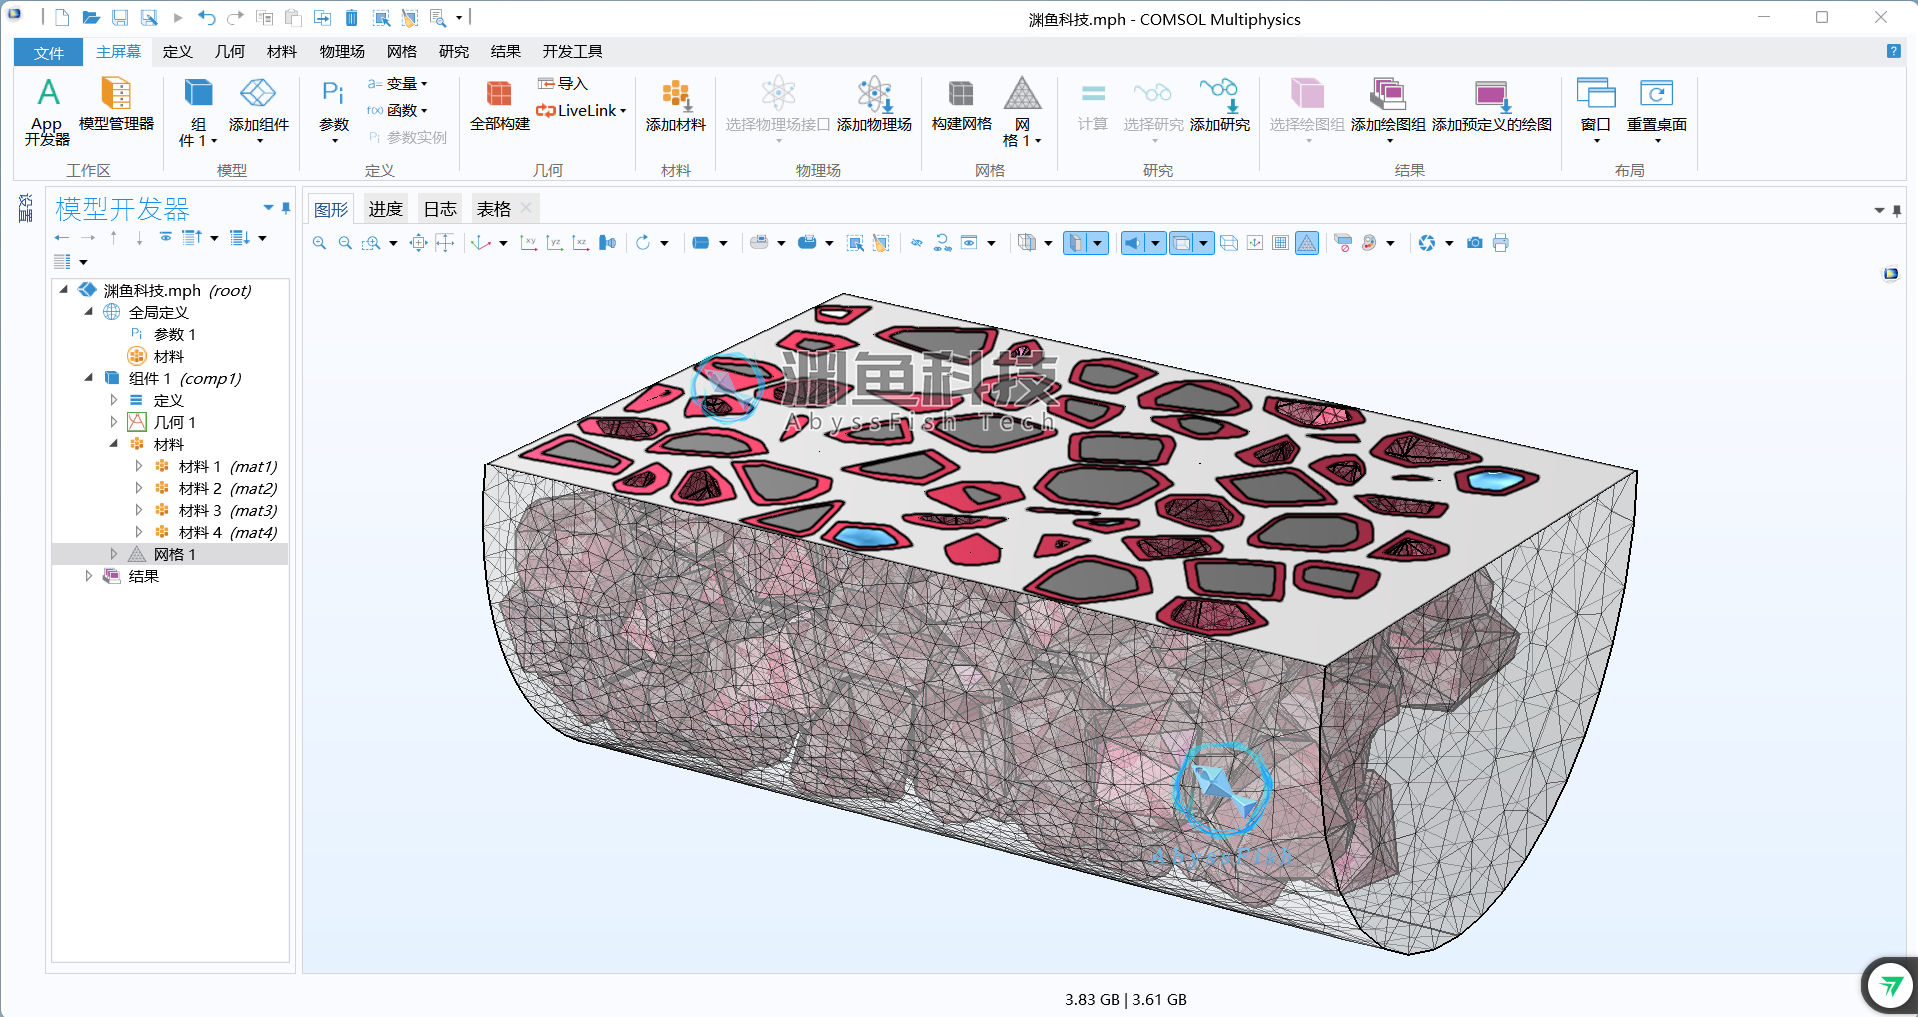Image resolution: width=1918 pixels, height=1017 pixels.
Task: Toggle the grid display in the graphics toolbar
Action: (x=1280, y=243)
